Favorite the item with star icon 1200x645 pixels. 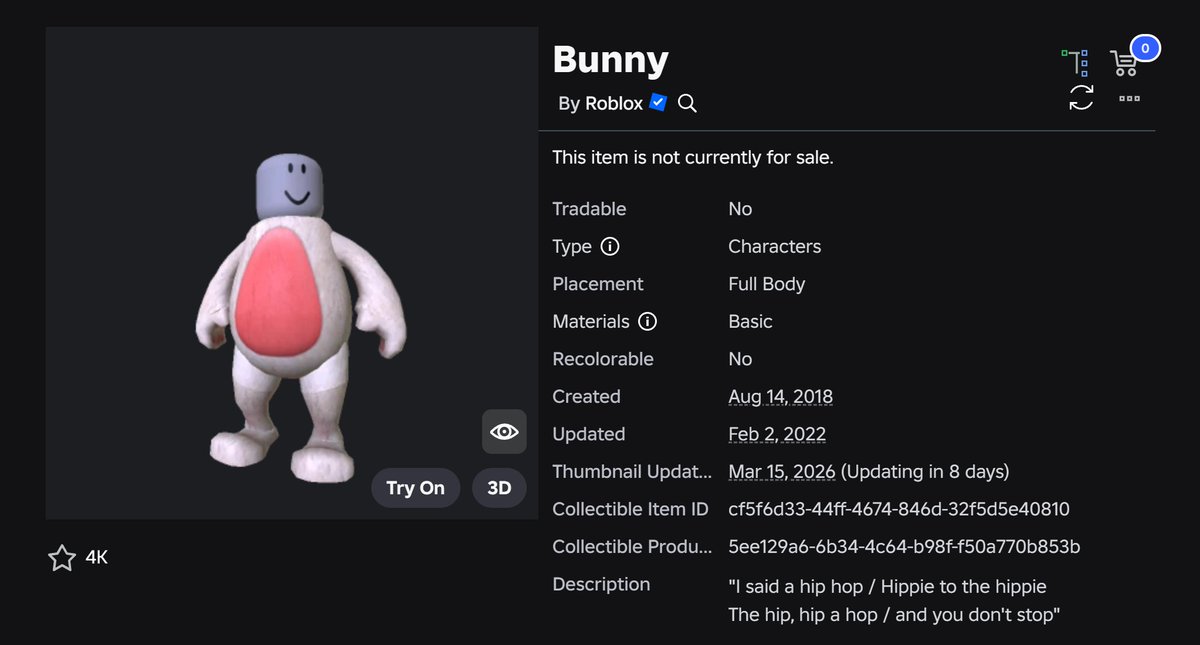pyautogui.click(x=62, y=558)
